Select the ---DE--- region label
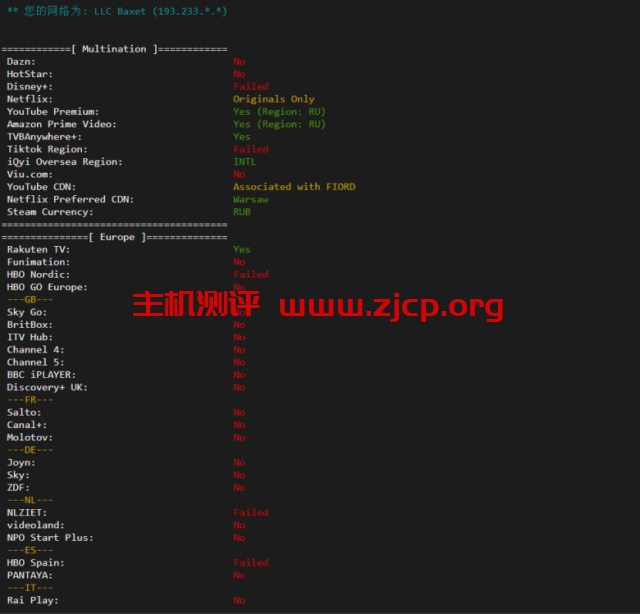This screenshot has width=640, height=614. tap(30, 450)
